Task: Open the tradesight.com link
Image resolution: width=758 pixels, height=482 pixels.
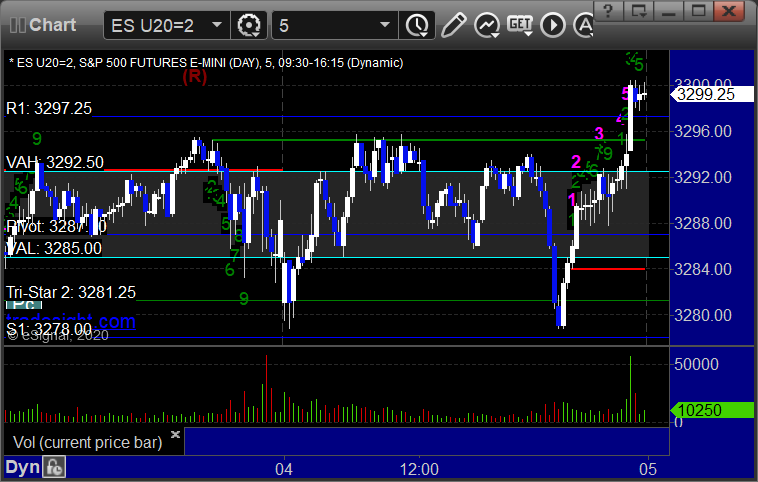Action: [71, 321]
